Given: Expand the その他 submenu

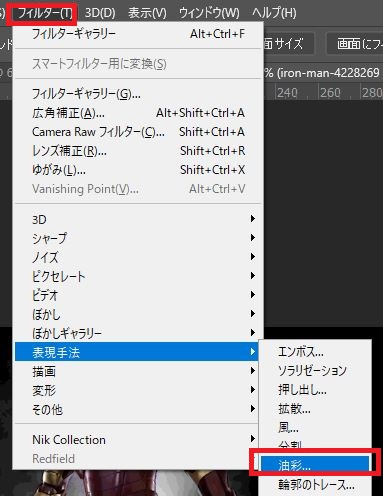Looking at the screenshot, I should coord(137,409).
